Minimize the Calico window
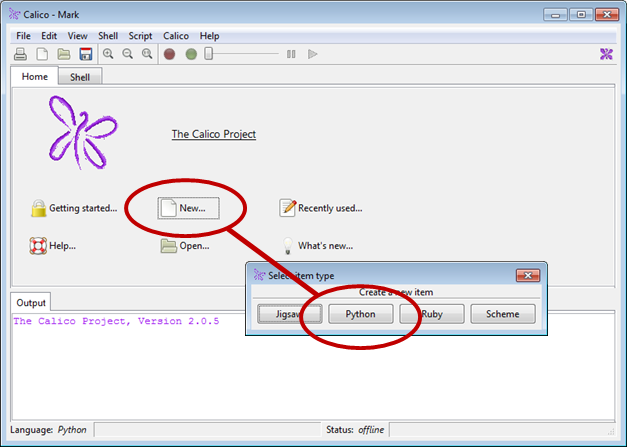 coord(555,15)
